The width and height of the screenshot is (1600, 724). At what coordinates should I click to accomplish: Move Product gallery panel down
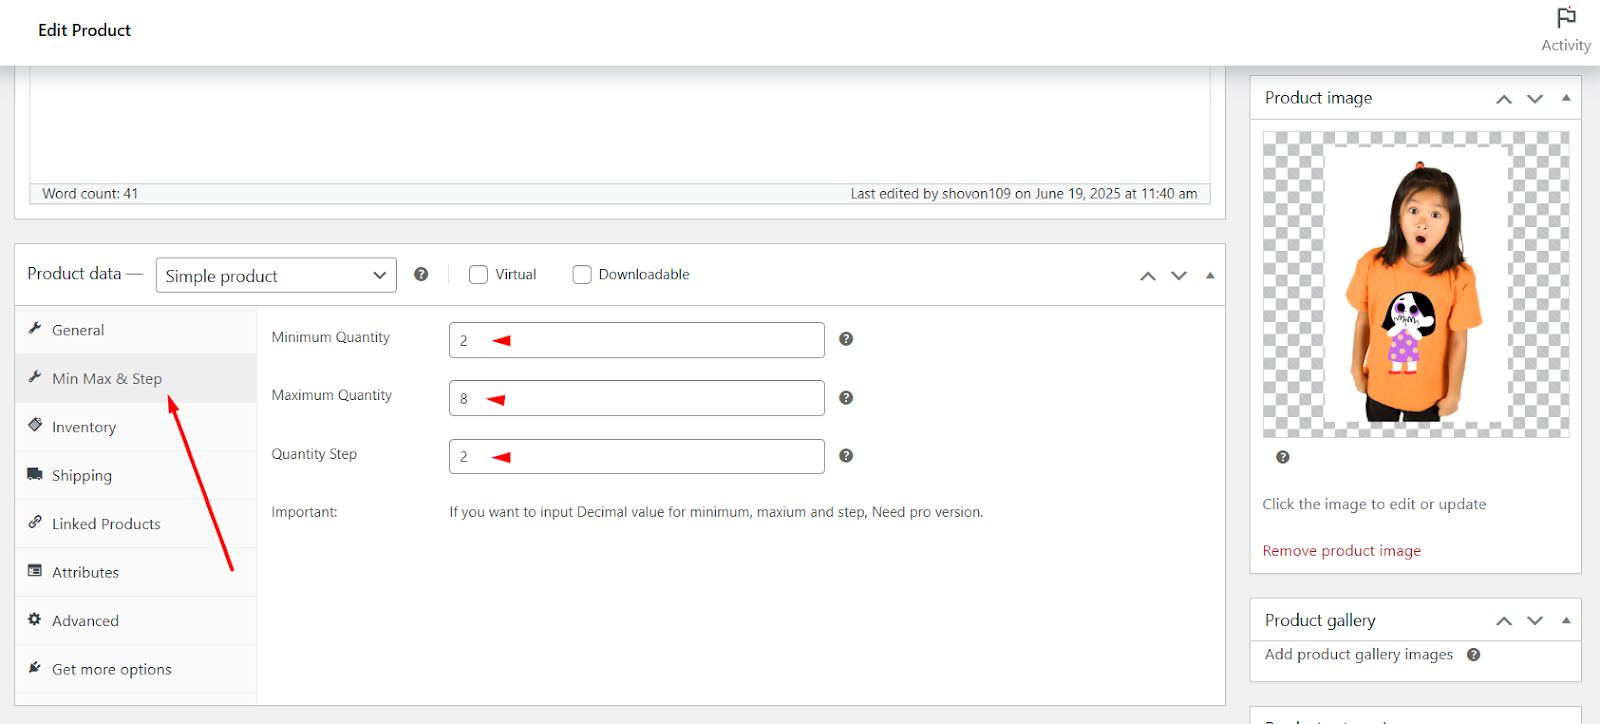(x=1535, y=621)
